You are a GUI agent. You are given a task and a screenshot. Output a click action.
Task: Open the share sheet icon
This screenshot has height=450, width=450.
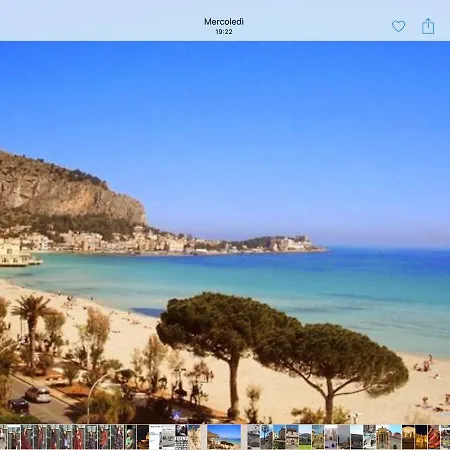[x=428, y=26]
